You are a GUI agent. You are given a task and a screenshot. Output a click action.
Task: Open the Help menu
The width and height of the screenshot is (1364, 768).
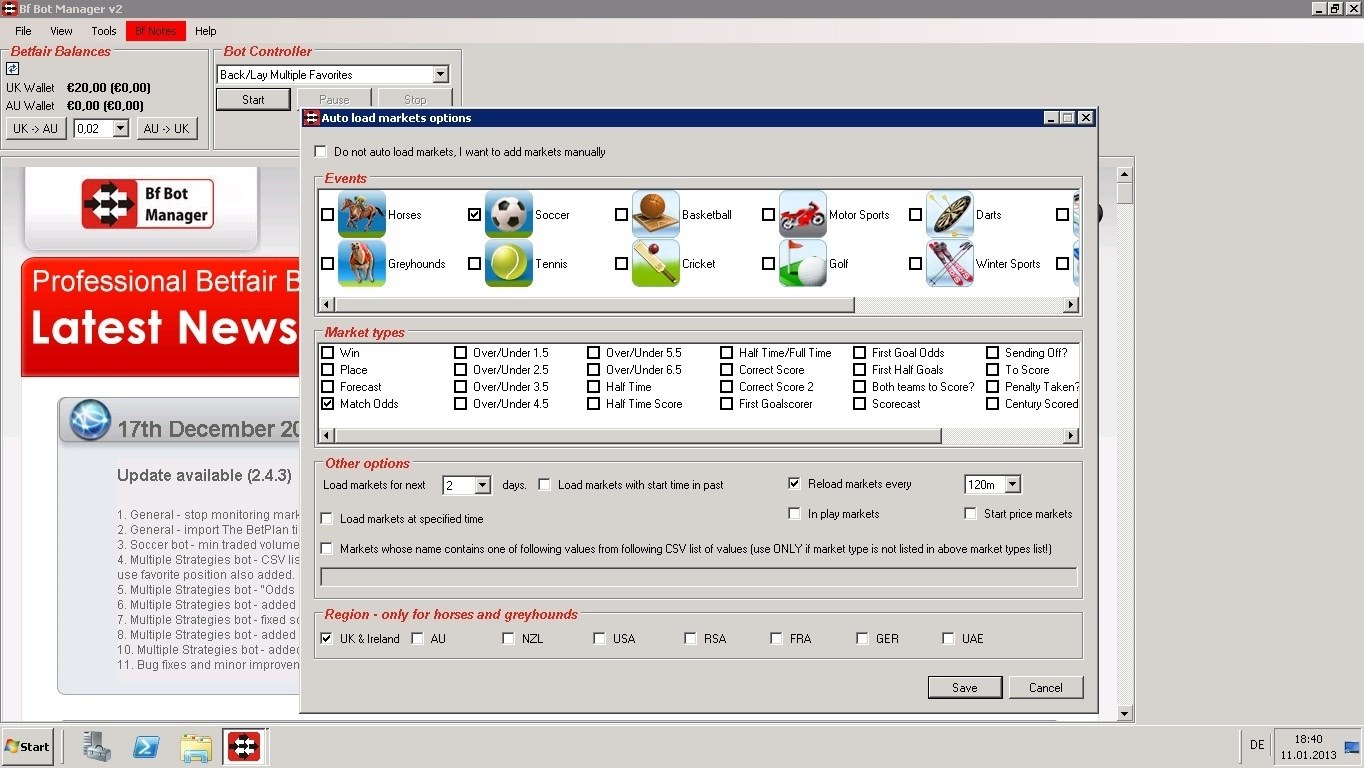click(206, 31)
